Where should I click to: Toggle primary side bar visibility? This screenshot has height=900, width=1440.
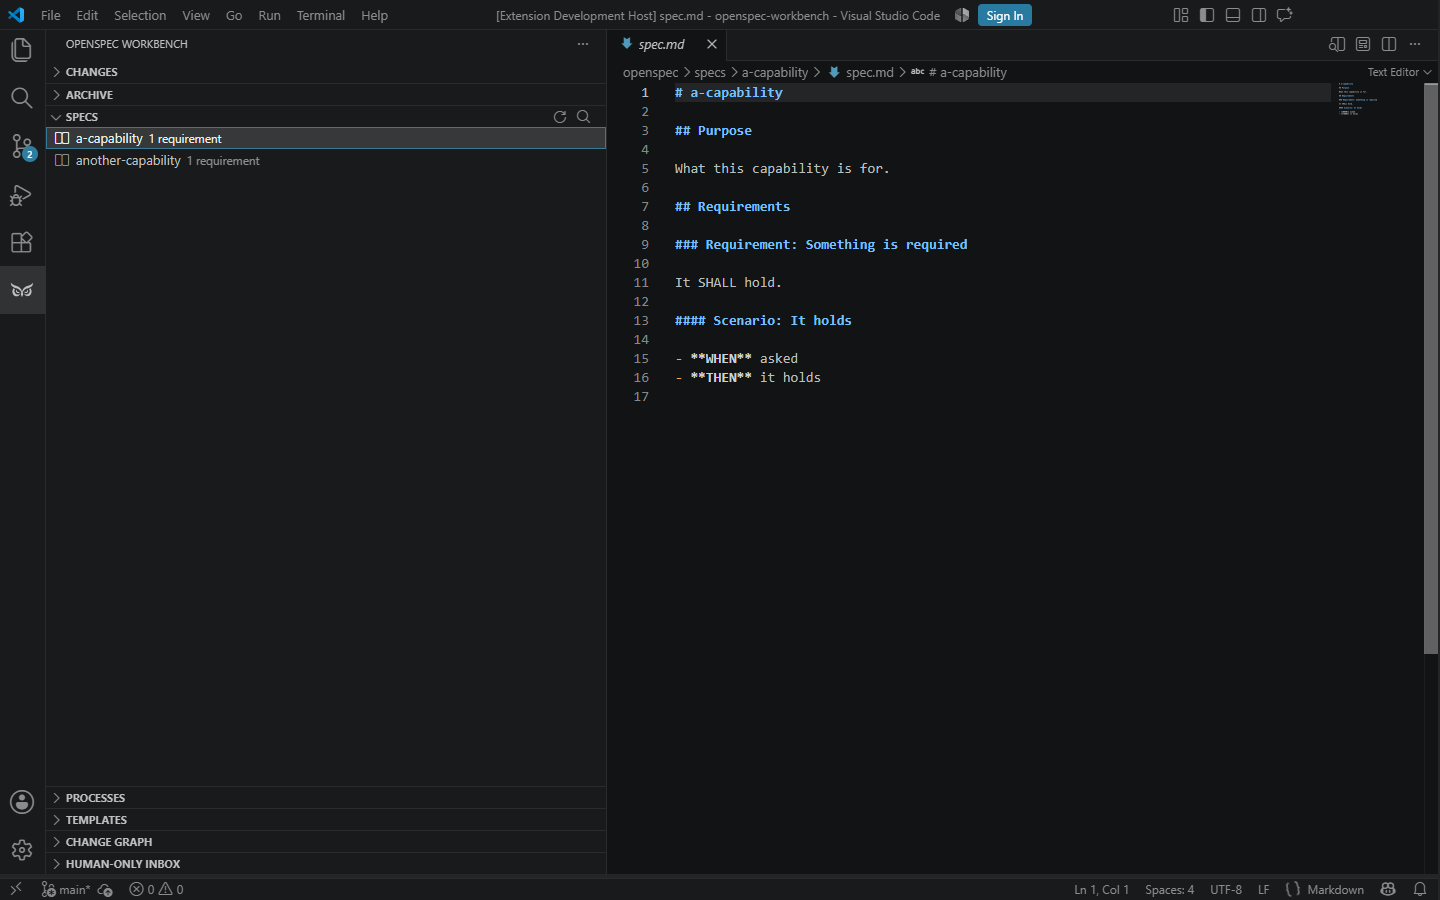(1207, 15)
